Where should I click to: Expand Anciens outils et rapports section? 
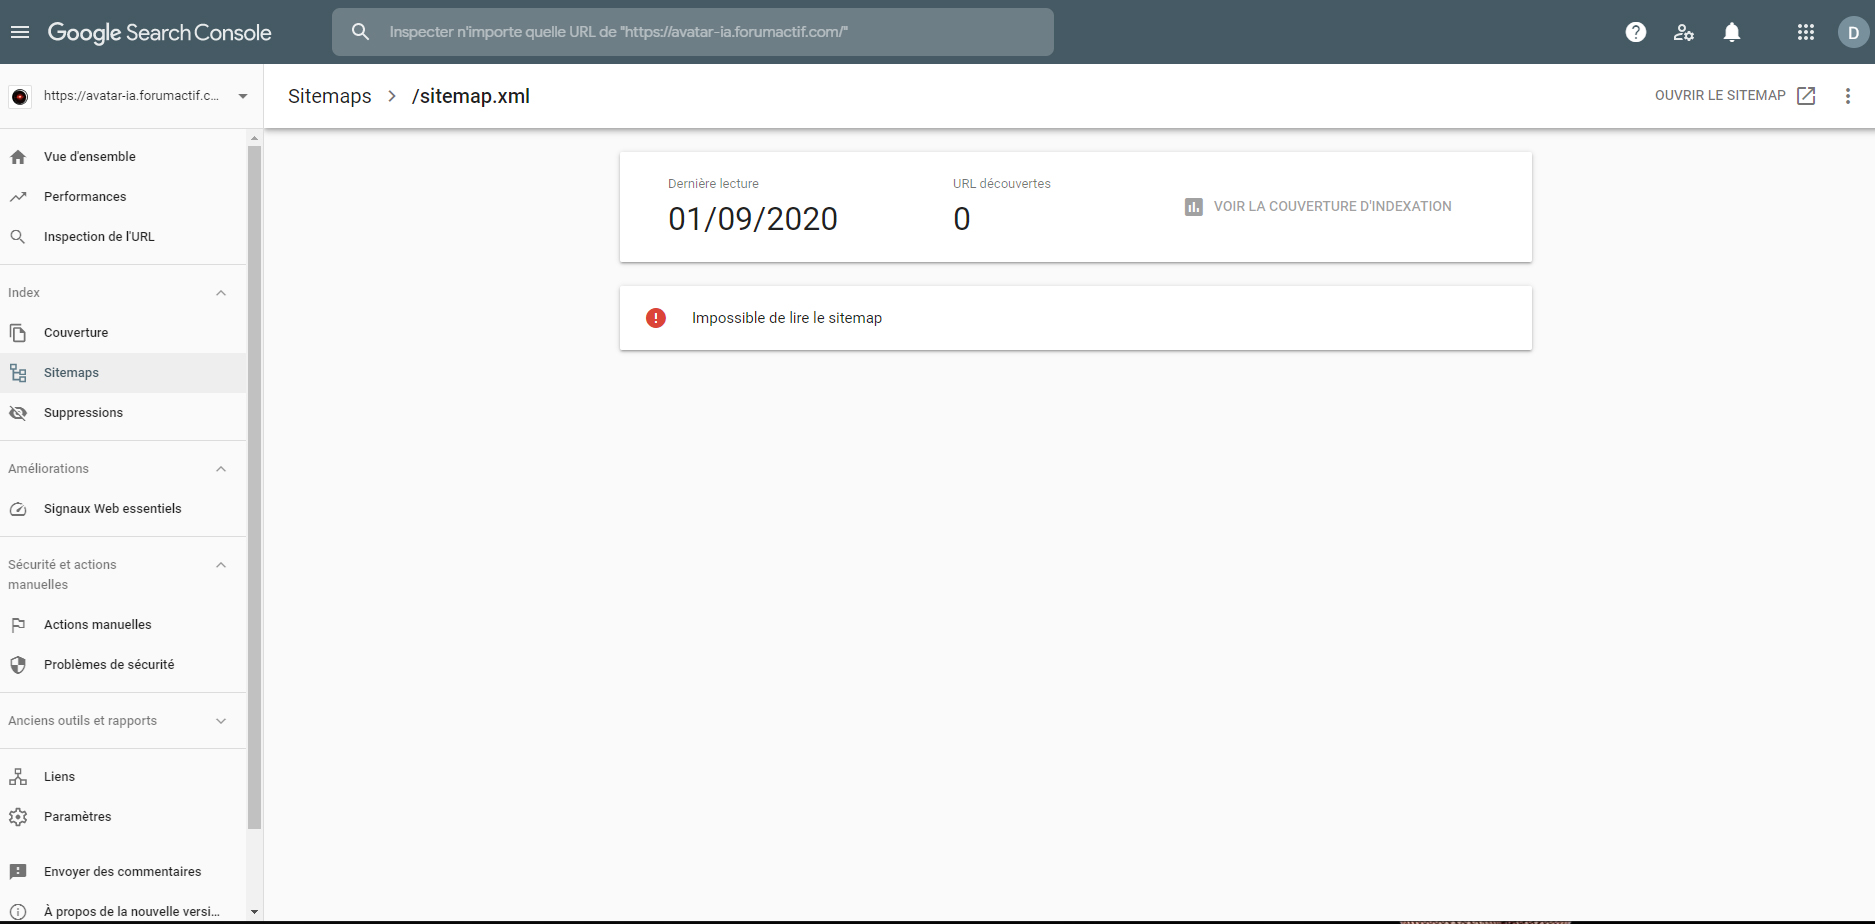click(221, 721)
